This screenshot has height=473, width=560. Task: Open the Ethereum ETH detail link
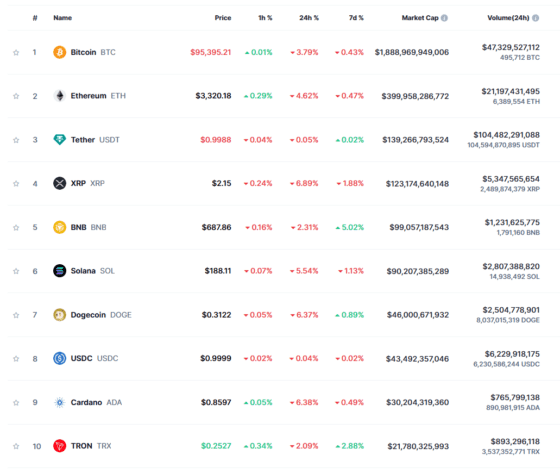pyautogui.click(x=98, y=96)
